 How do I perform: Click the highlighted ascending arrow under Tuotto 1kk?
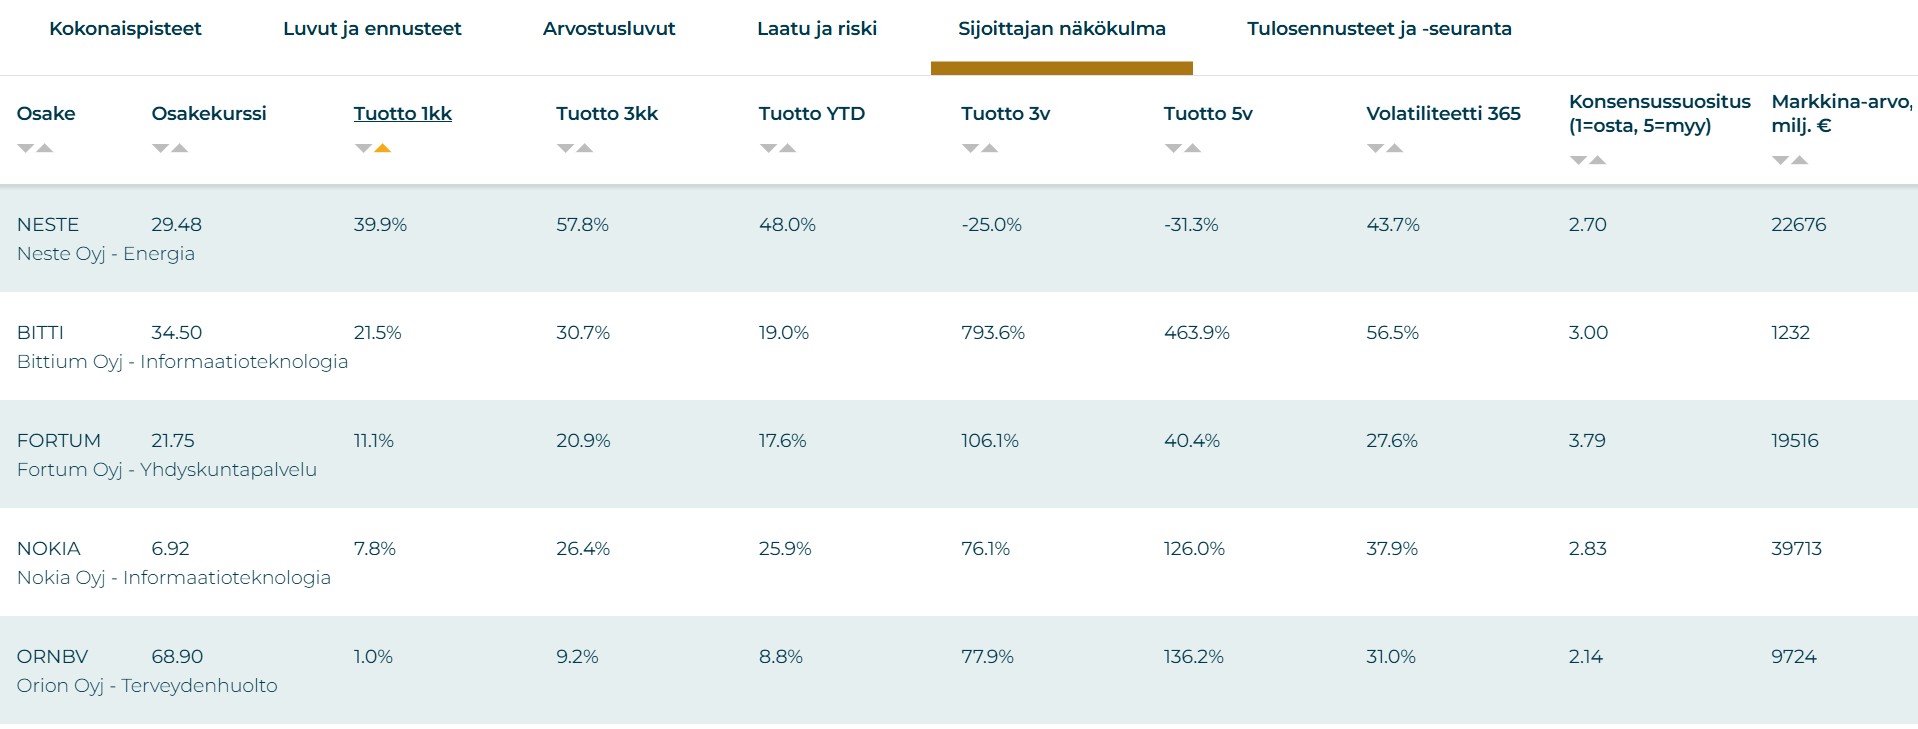(x=382, y=148)
